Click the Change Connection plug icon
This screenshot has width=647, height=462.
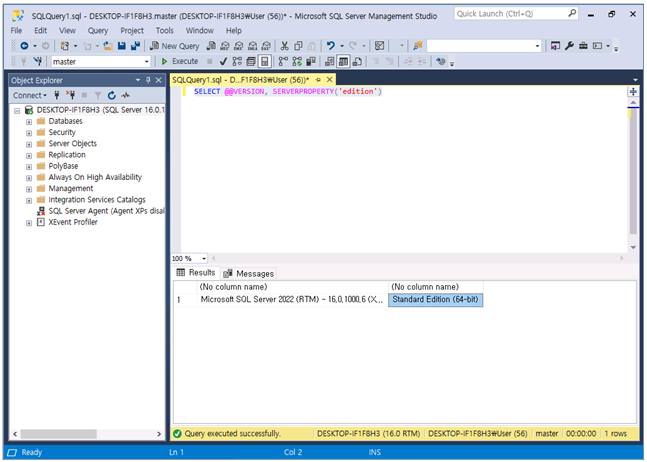(38, 61)
